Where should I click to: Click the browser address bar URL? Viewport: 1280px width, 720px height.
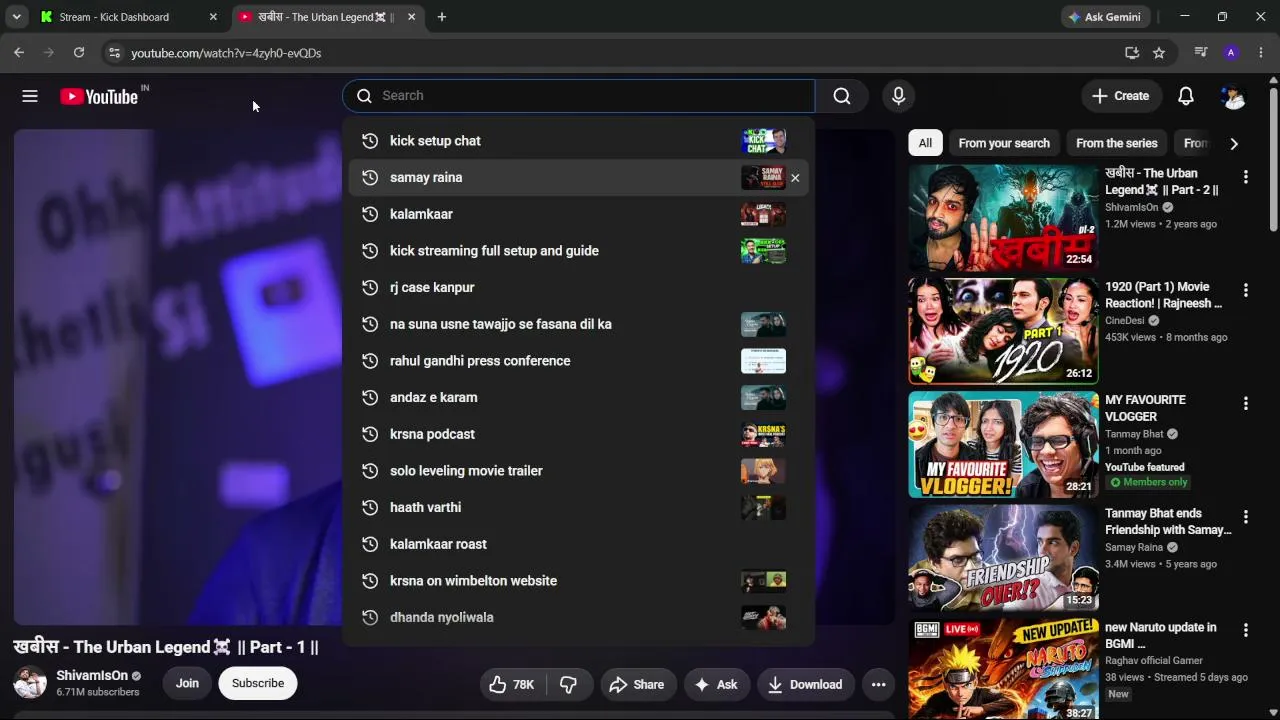226,53
